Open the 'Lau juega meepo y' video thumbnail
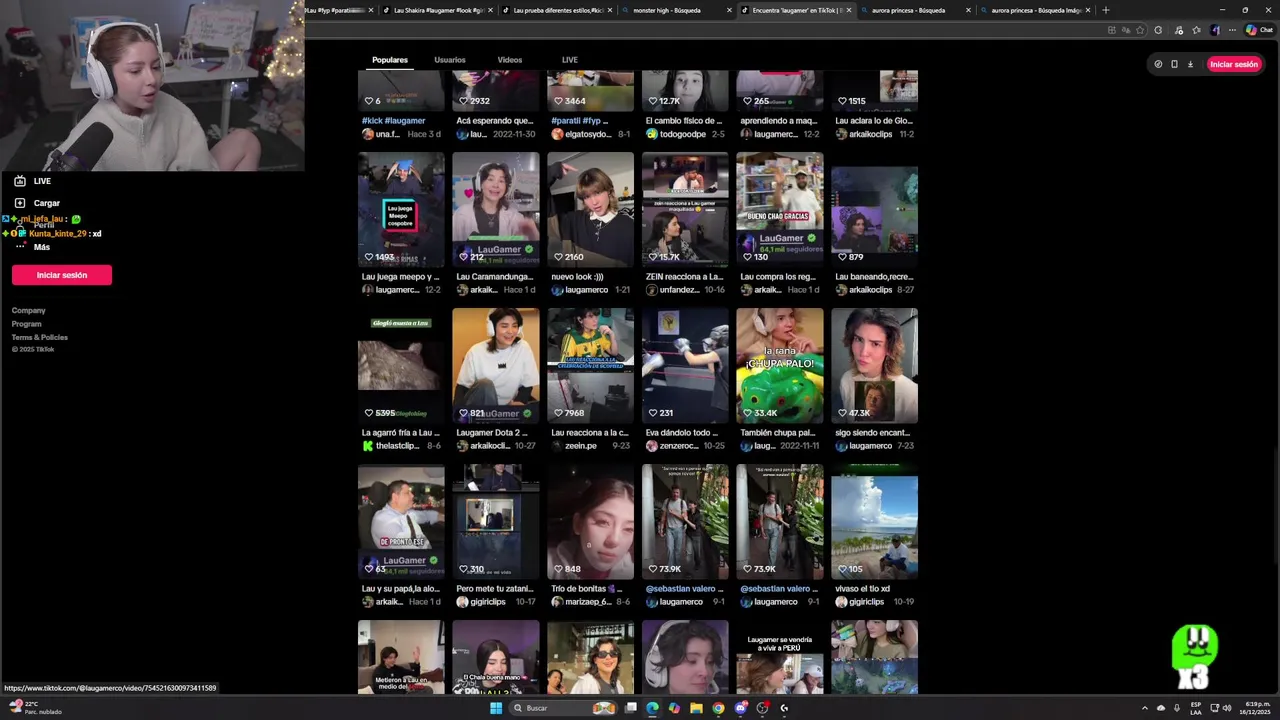 coord(401,209)
